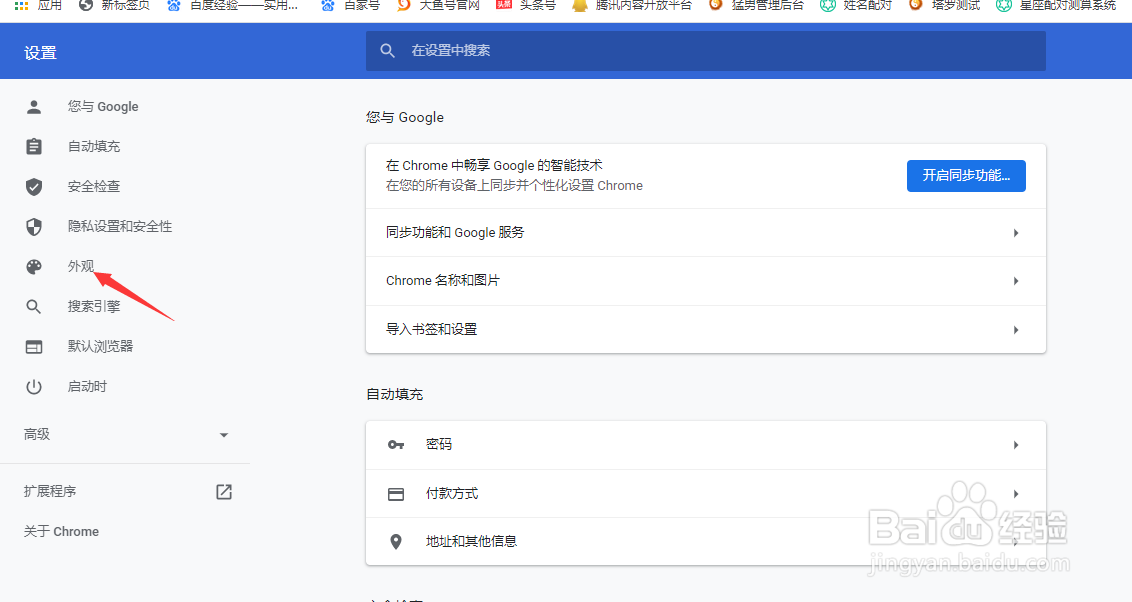Viewport: 1132px width, 602px height.
Task: Click the 开启同步功能 button
Action: (x=966, y=176)
